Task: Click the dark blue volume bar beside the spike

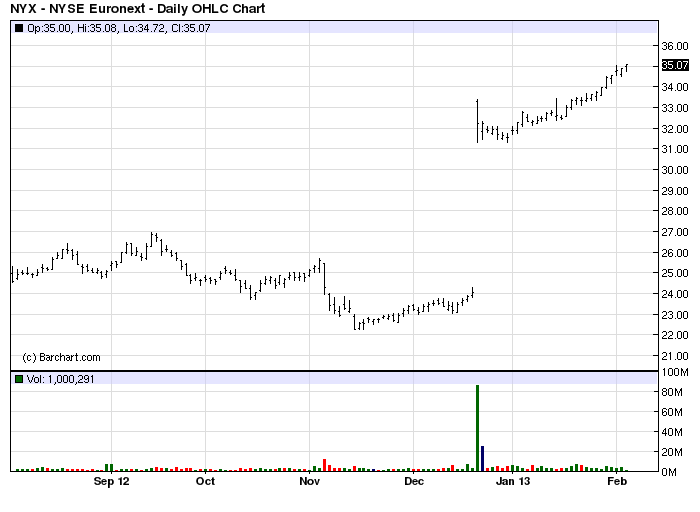Action: [482, 458]
